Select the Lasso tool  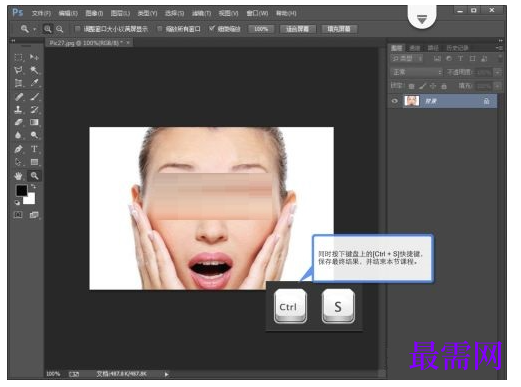click(x=19, y=70)
